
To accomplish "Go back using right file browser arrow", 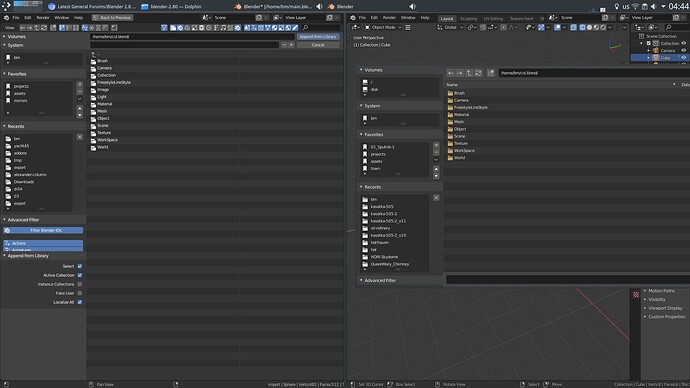I will pos(451,73).
